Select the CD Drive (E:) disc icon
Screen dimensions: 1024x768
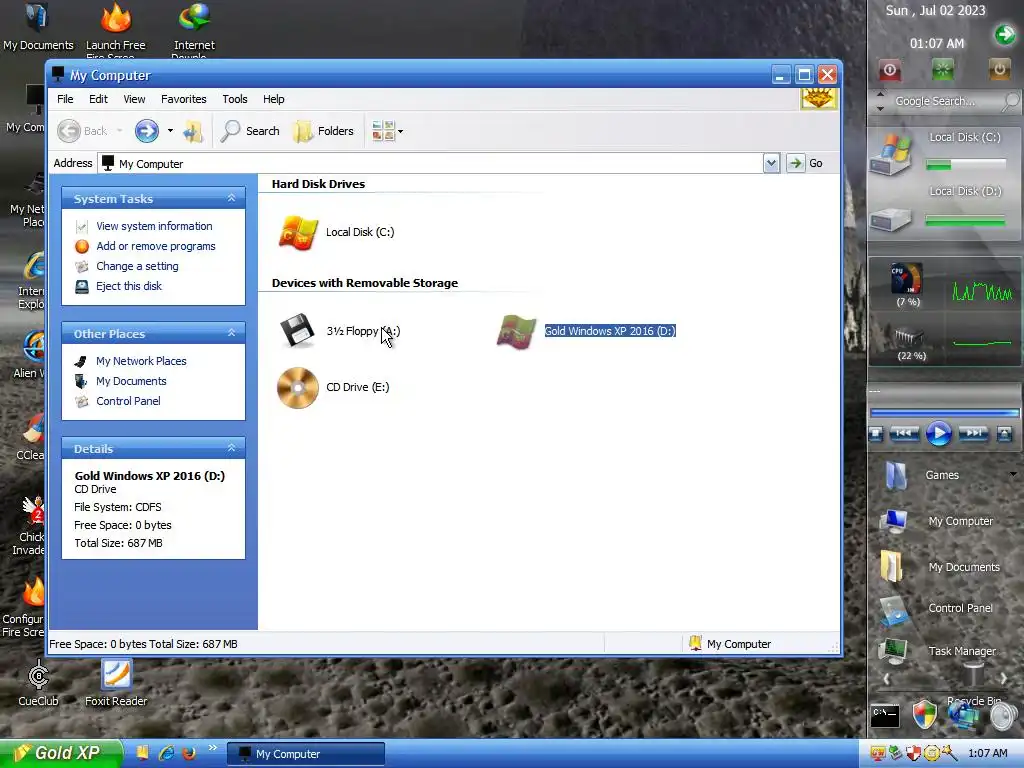point(297,388)
